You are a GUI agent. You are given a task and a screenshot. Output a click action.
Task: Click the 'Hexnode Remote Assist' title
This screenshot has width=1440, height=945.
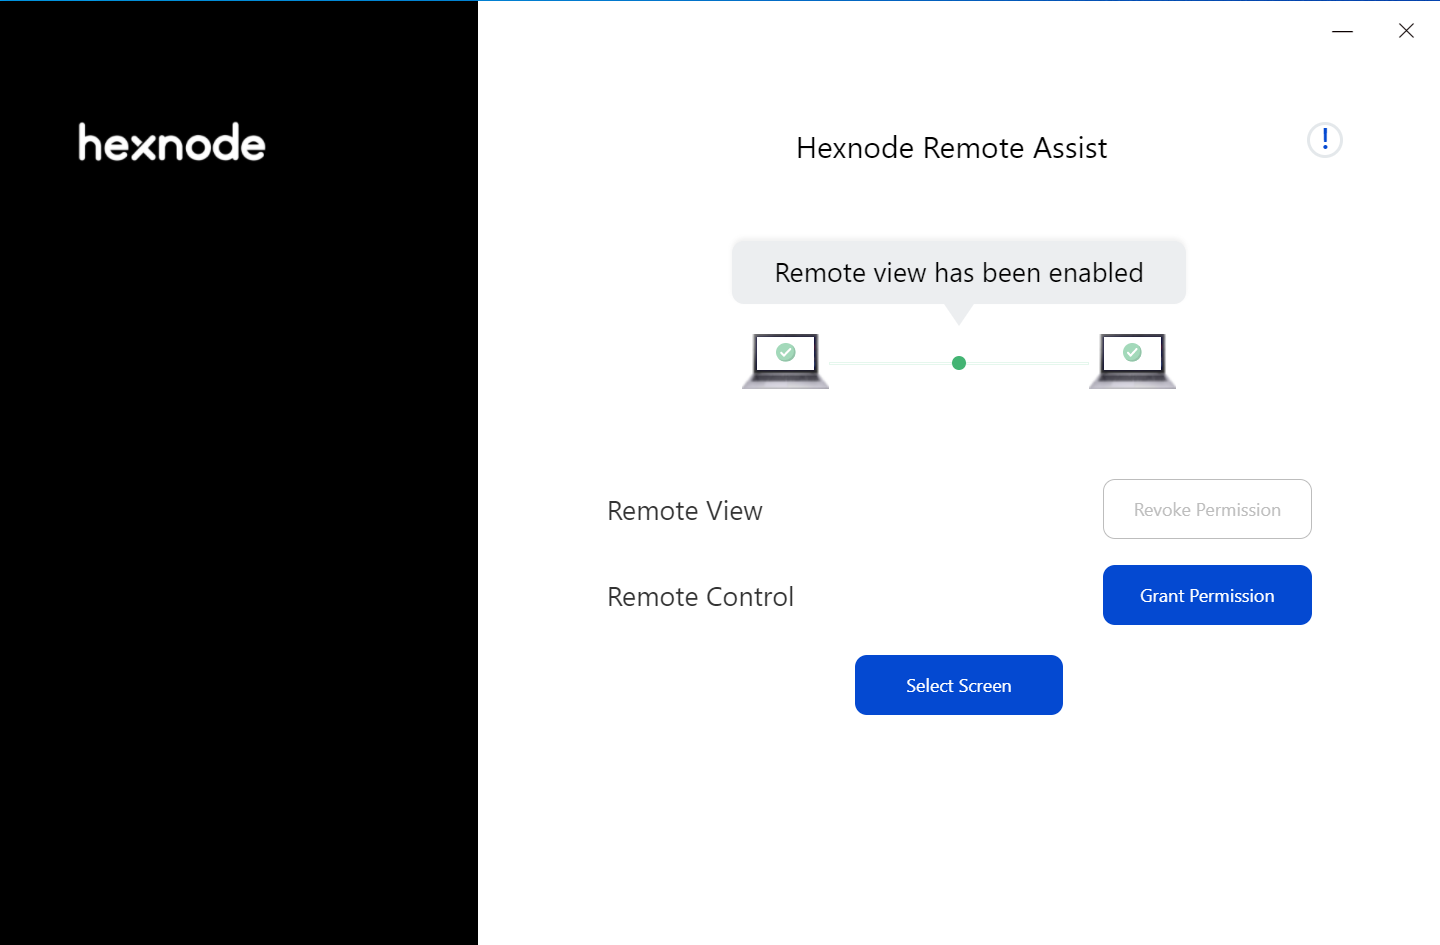tap(952, 148)
